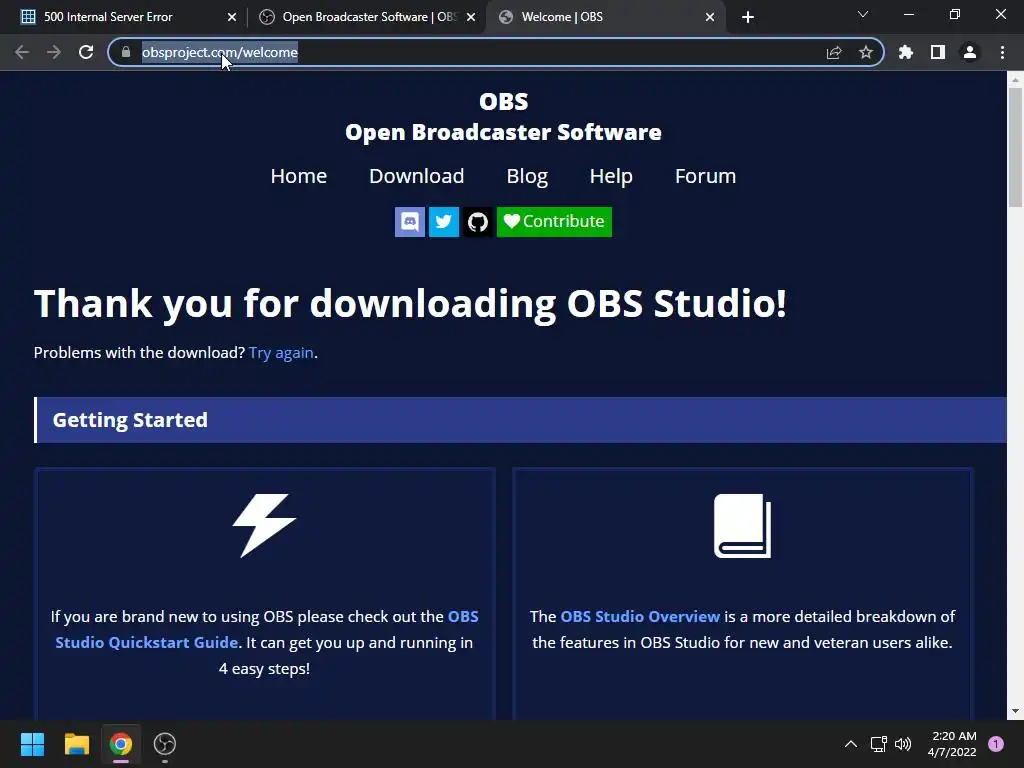Open the Home menu item
Image resolution: width=1024 pixels, height=768 pixels.
(298, 176)
